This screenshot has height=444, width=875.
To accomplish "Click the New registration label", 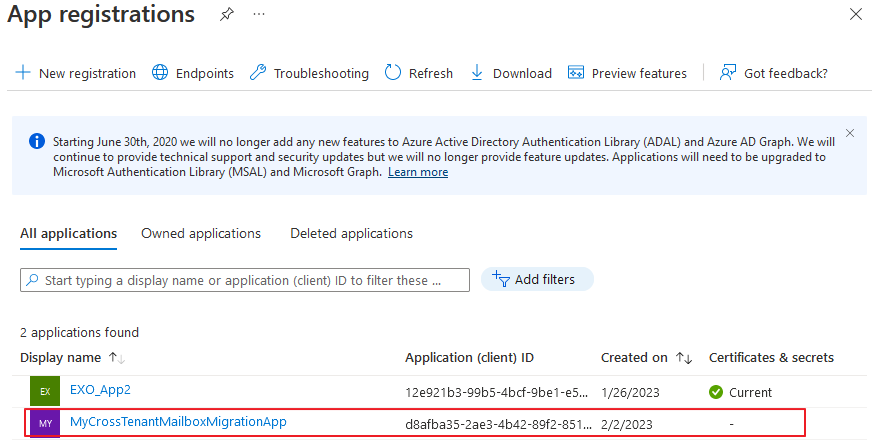I will click(x=88, y=73).
